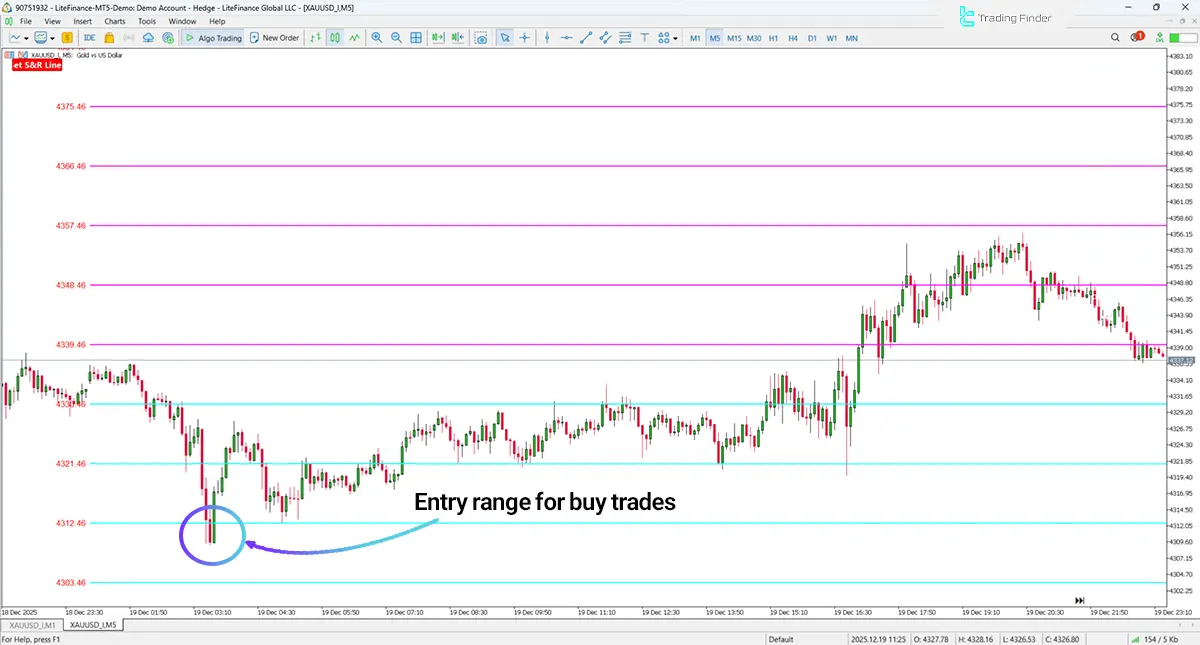Enable chart auto scroll

437,38
